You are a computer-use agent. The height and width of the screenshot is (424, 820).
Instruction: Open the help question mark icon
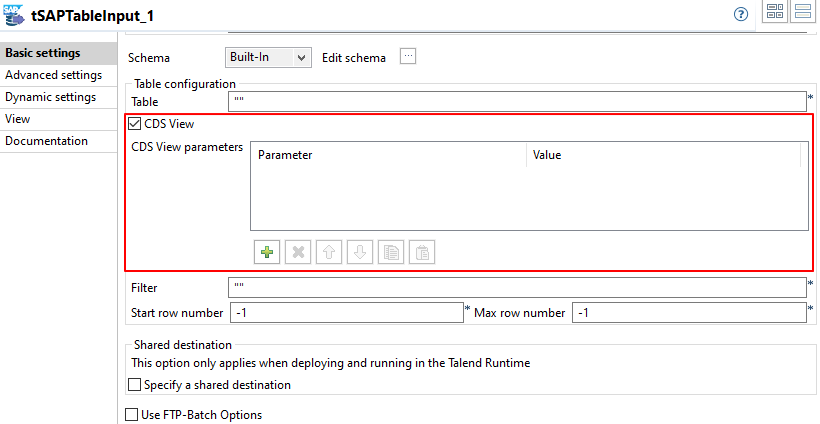point(741,14)
